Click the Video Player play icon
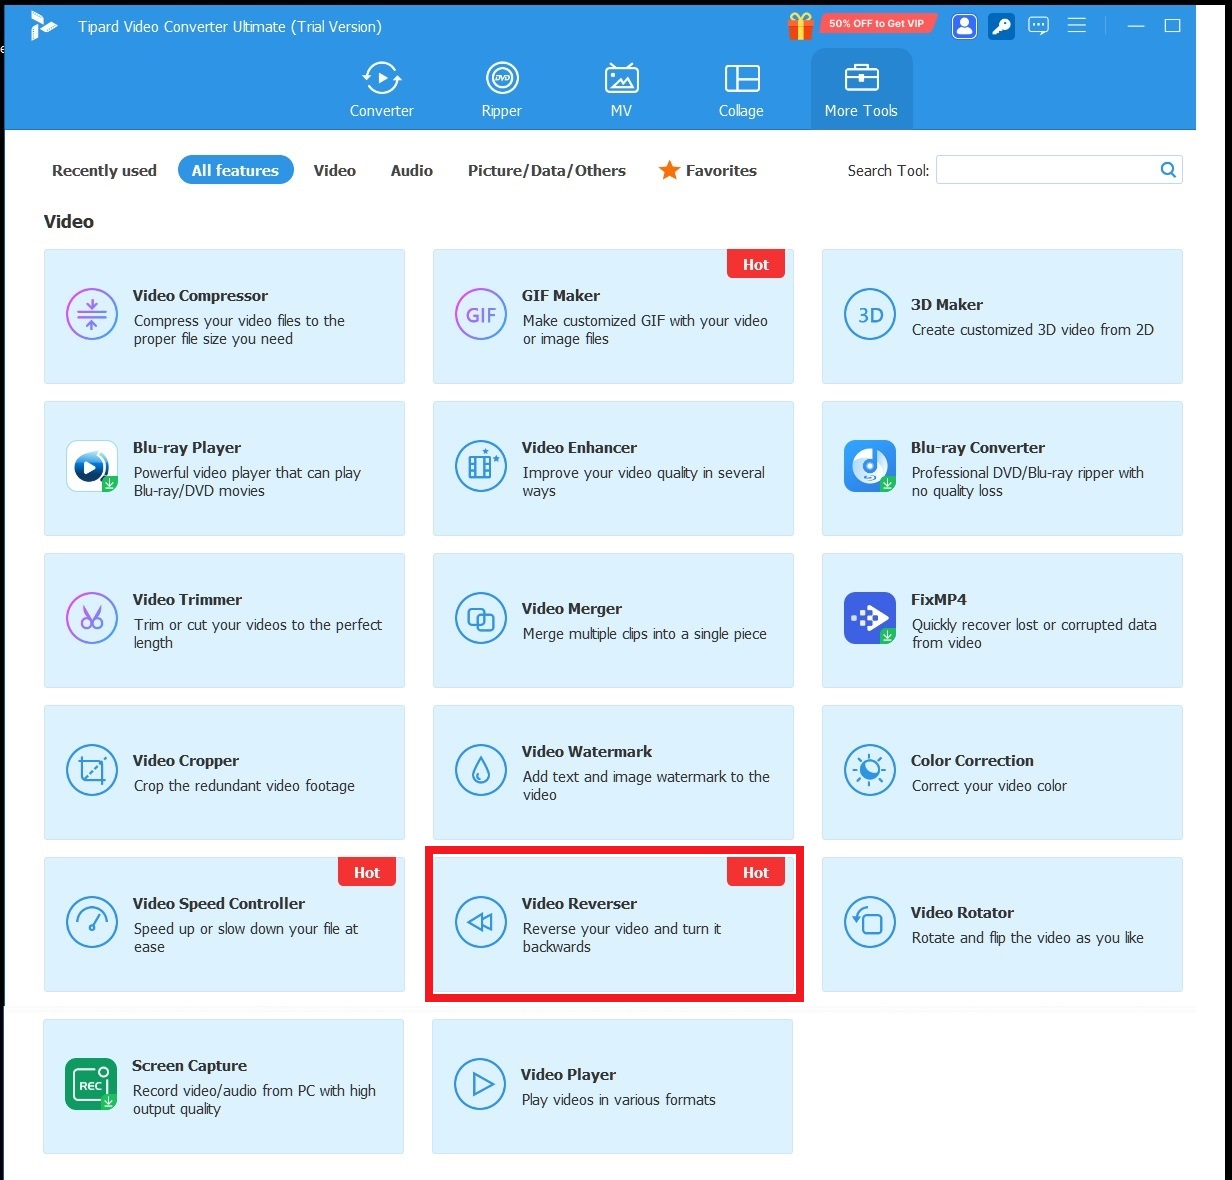The height and width of the screenshot is (1180, 1232). pos(480,1084)
